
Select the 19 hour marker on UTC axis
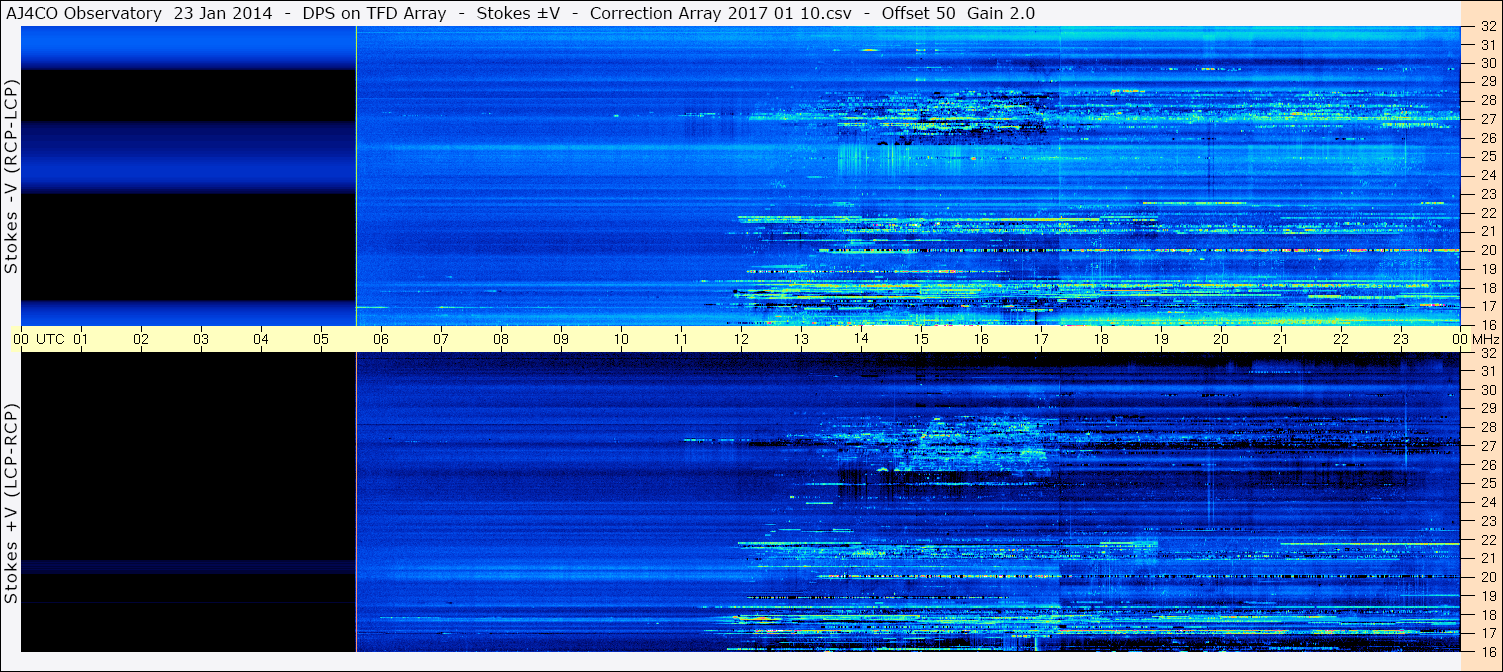[x=1161, y=339]
